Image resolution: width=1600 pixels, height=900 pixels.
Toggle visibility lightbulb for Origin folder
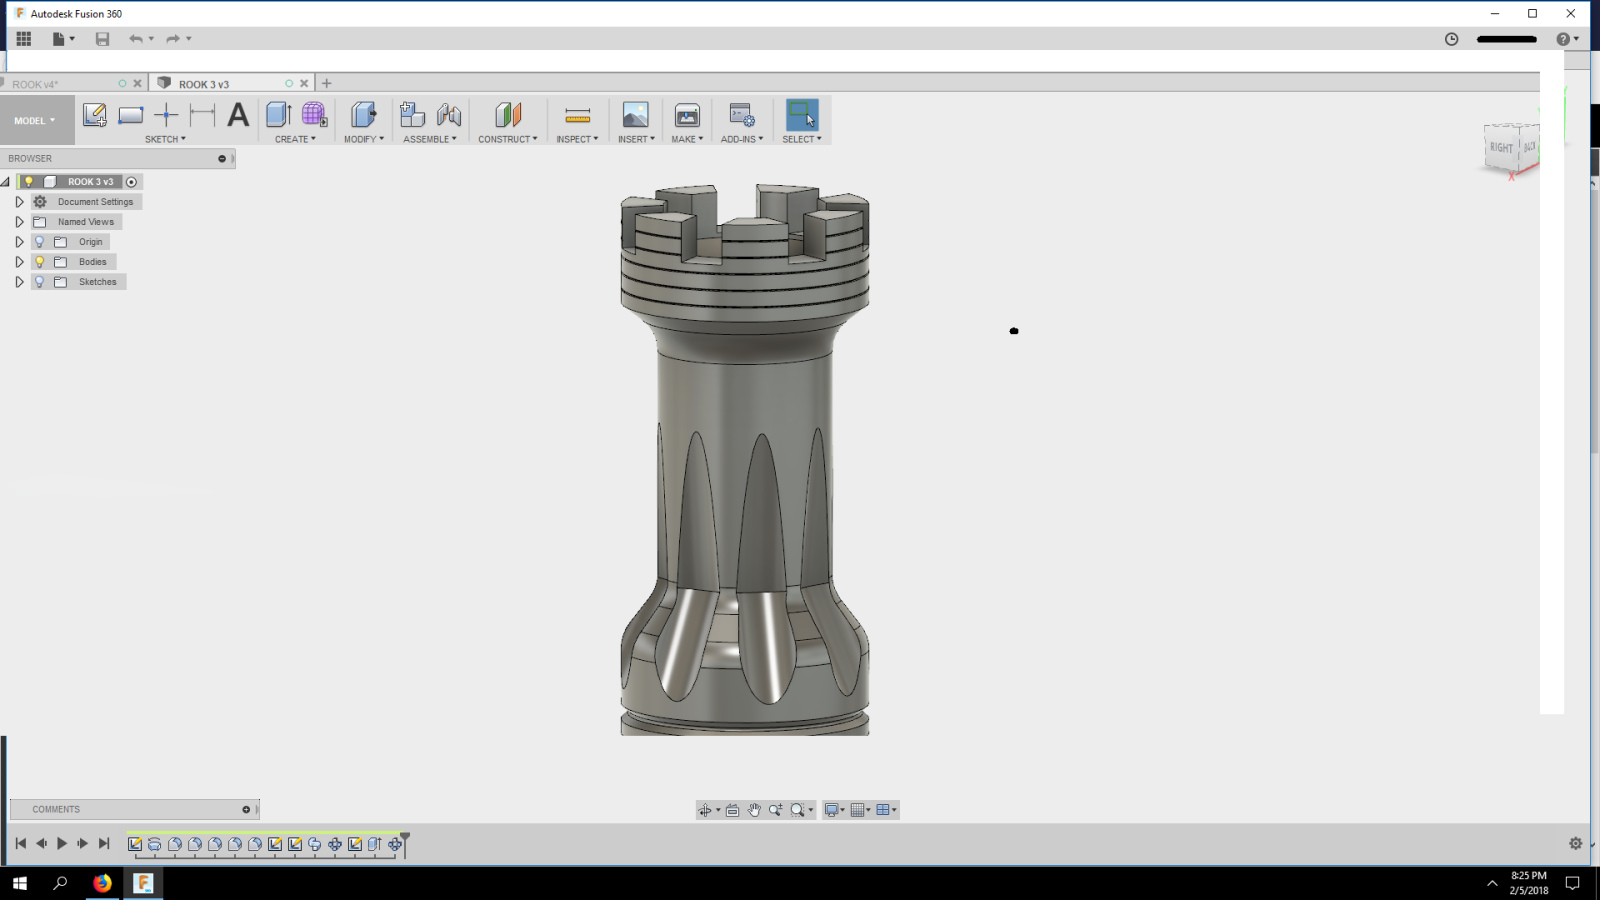tap(40, 242)
